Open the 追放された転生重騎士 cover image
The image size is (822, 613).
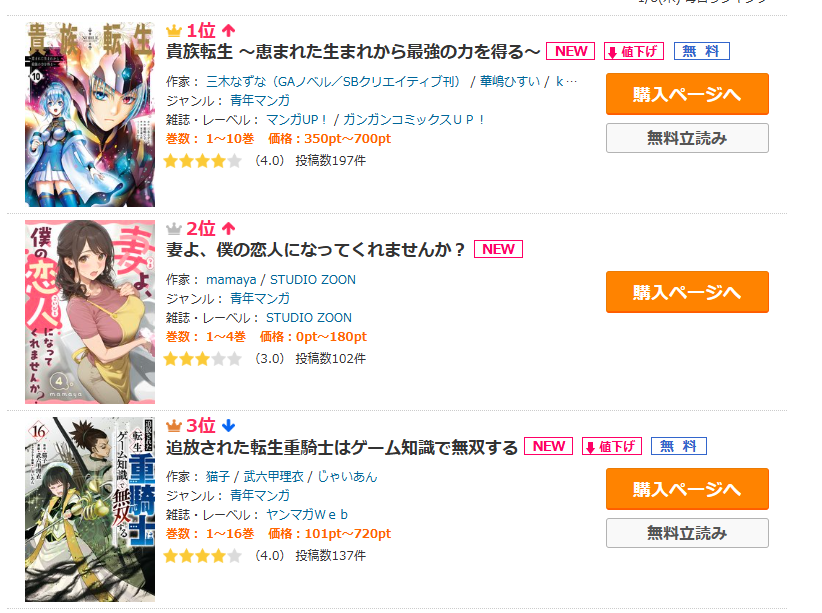pos(90,509)
